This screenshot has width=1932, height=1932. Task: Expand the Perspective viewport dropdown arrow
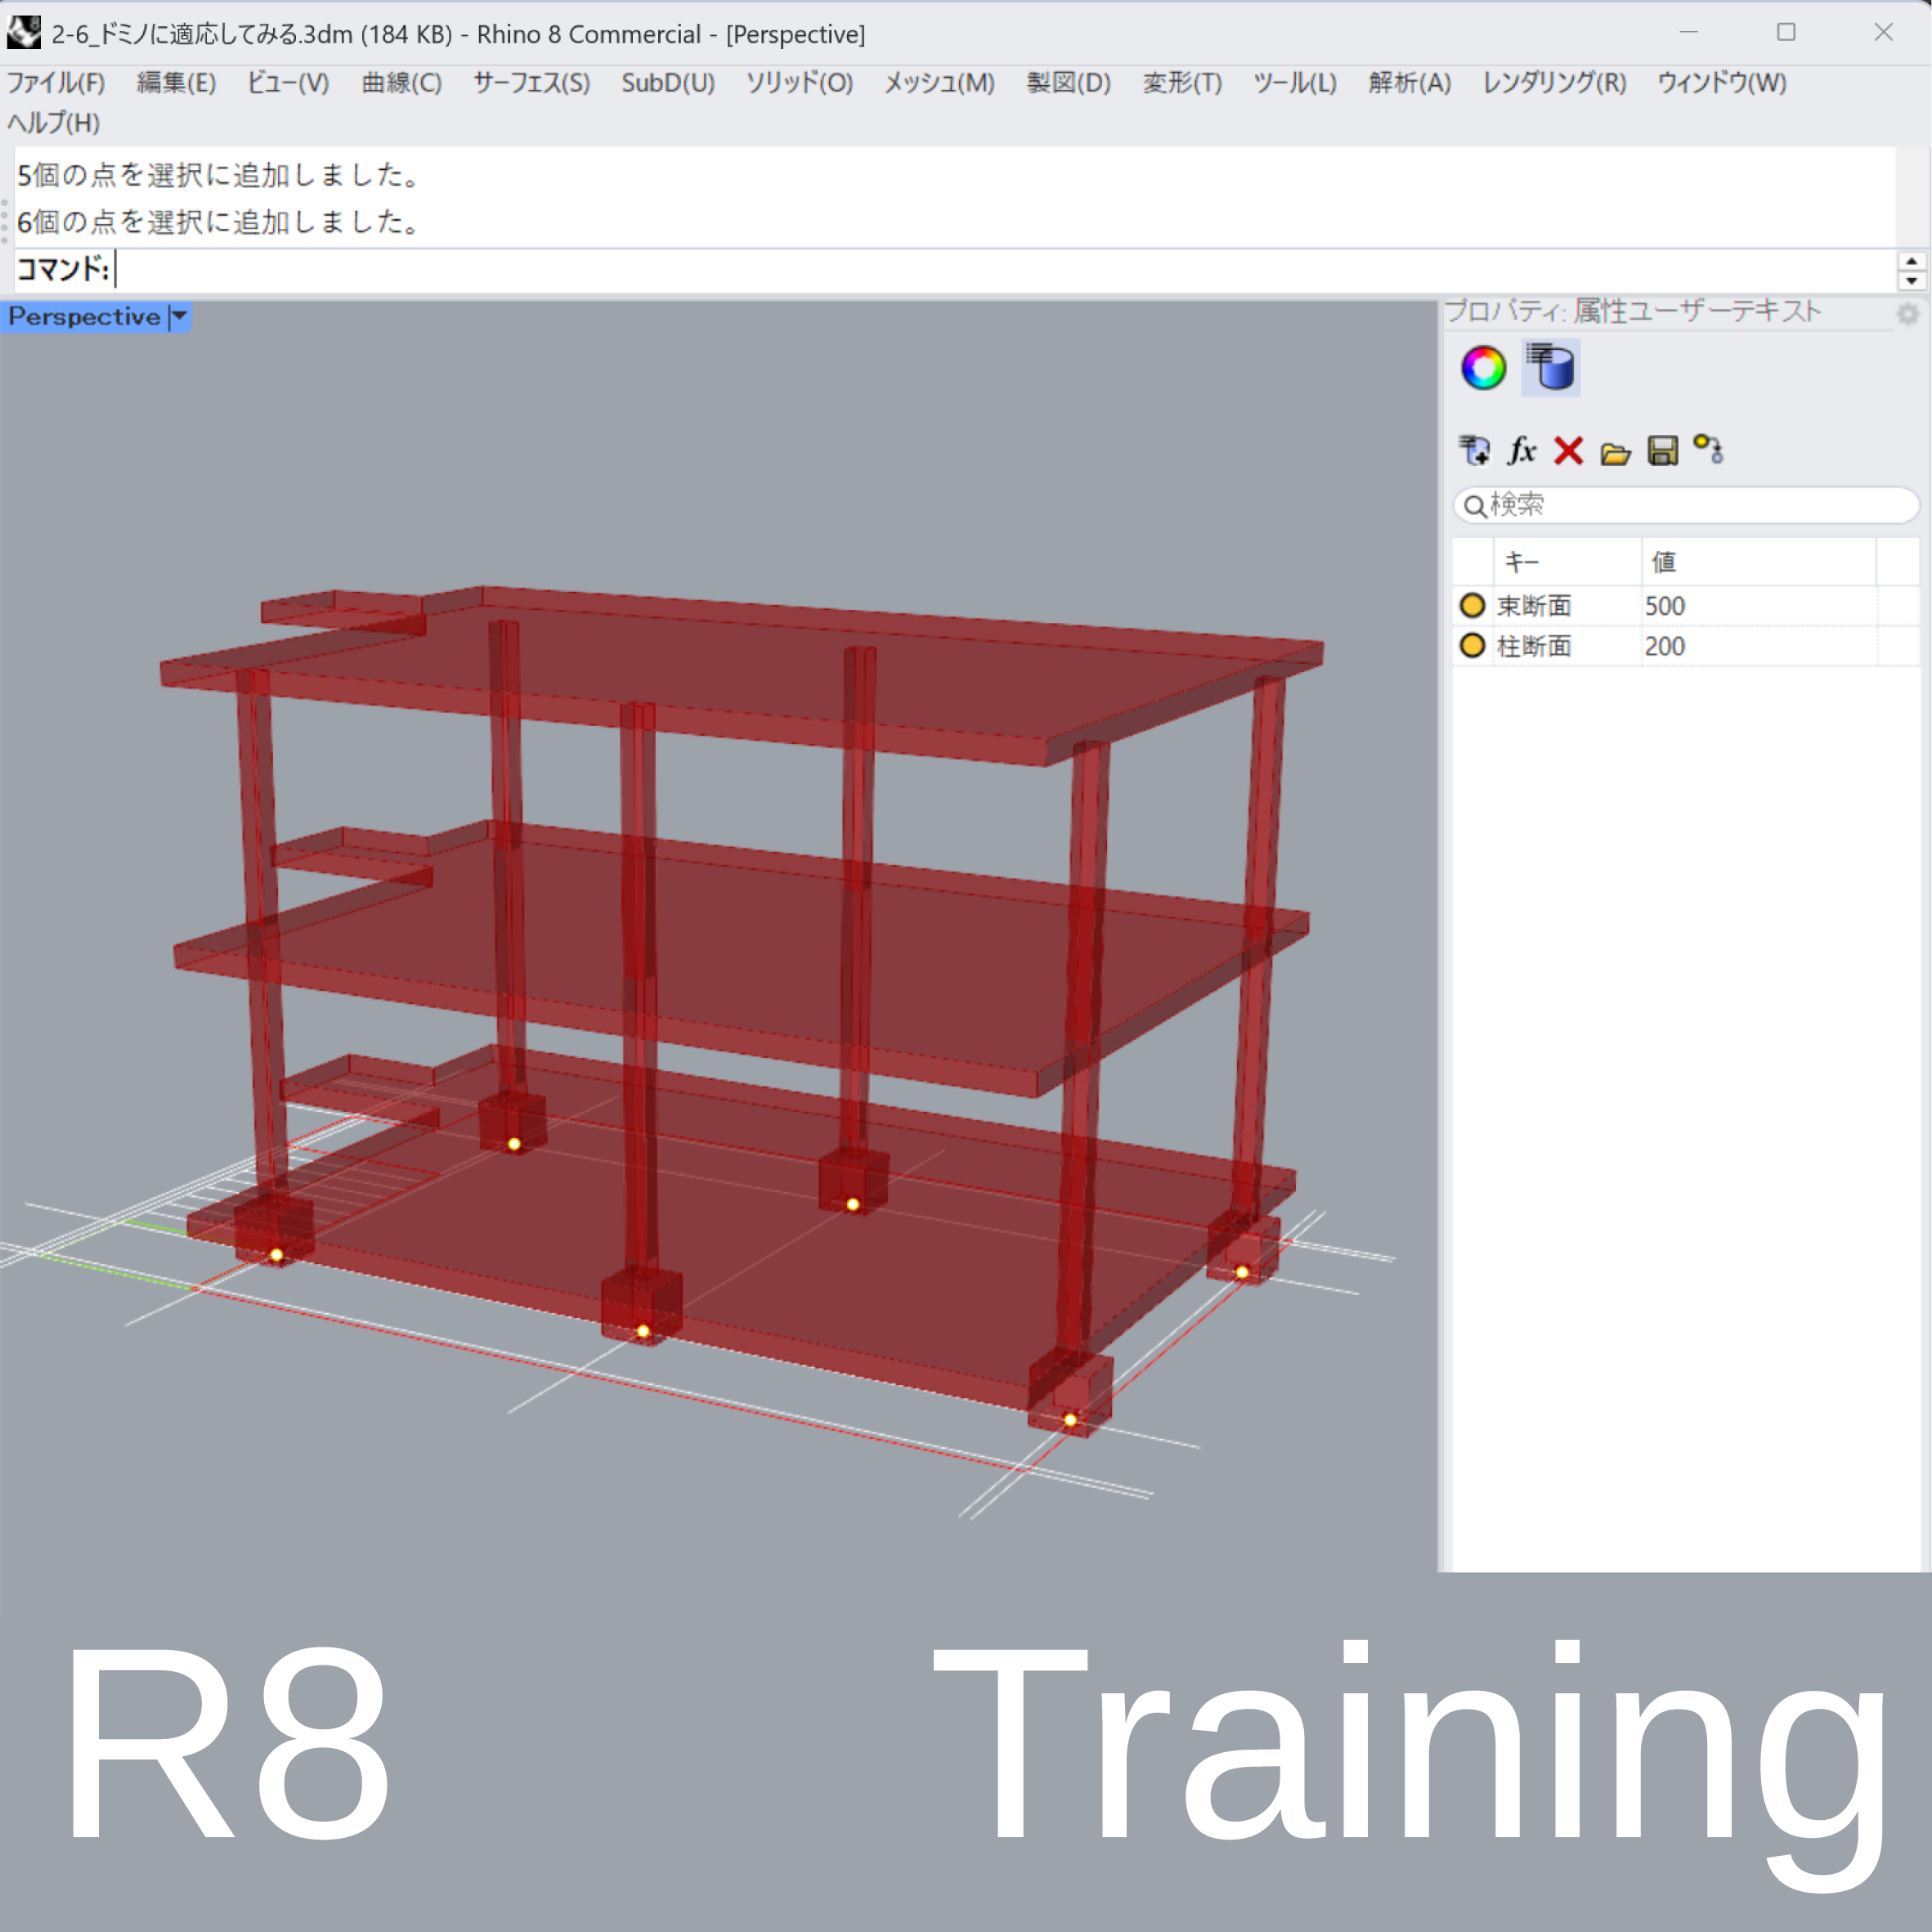pos(179,317)
